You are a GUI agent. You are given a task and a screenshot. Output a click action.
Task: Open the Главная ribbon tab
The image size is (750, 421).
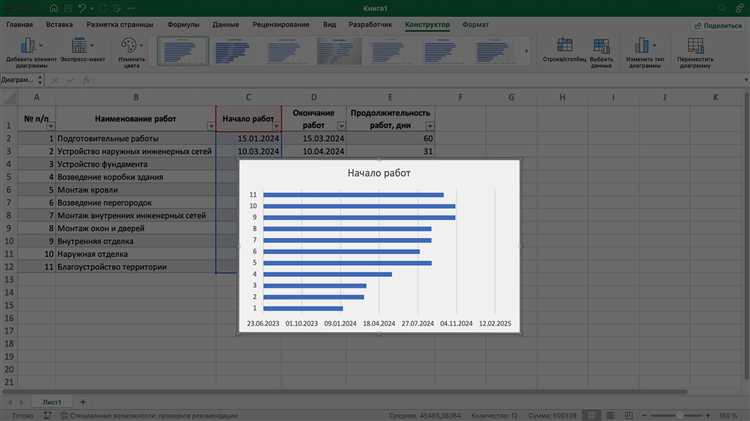[20, 24]
